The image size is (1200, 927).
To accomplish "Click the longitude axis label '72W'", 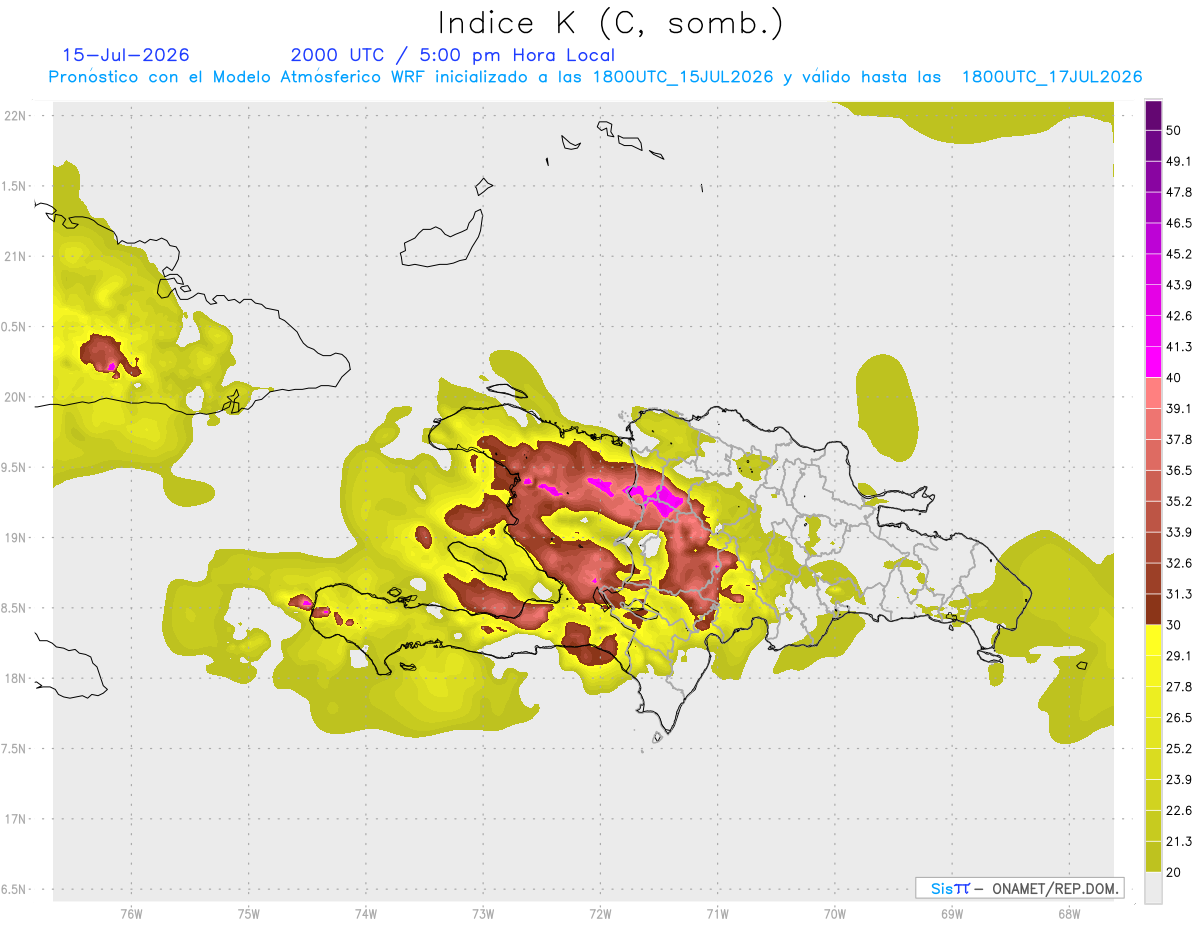I will point(600,914).
